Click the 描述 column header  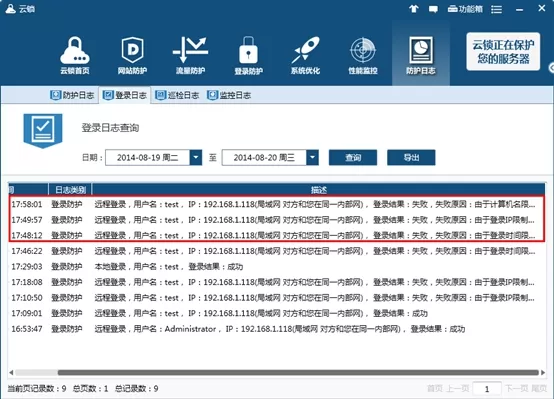[318, 190]
